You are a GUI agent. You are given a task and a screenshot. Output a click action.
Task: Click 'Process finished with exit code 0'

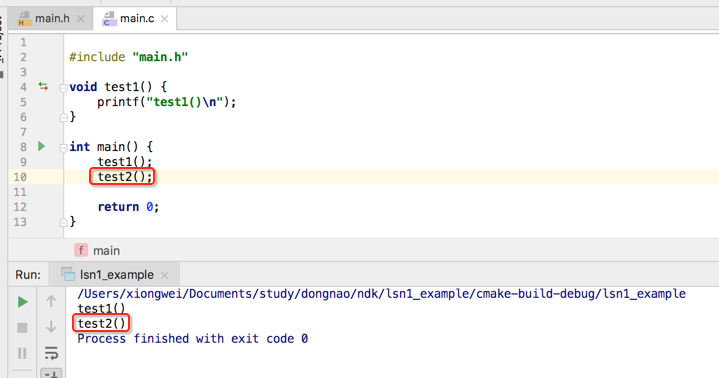point(193,339)
